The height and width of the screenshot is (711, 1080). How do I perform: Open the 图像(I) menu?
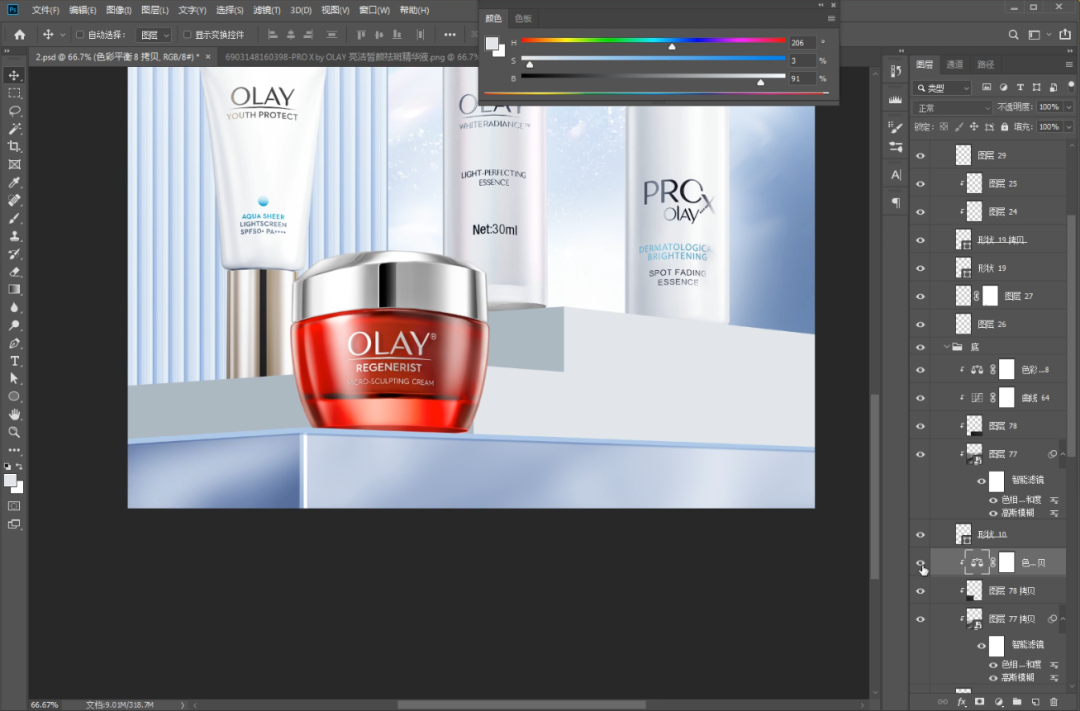click(119, 10)
